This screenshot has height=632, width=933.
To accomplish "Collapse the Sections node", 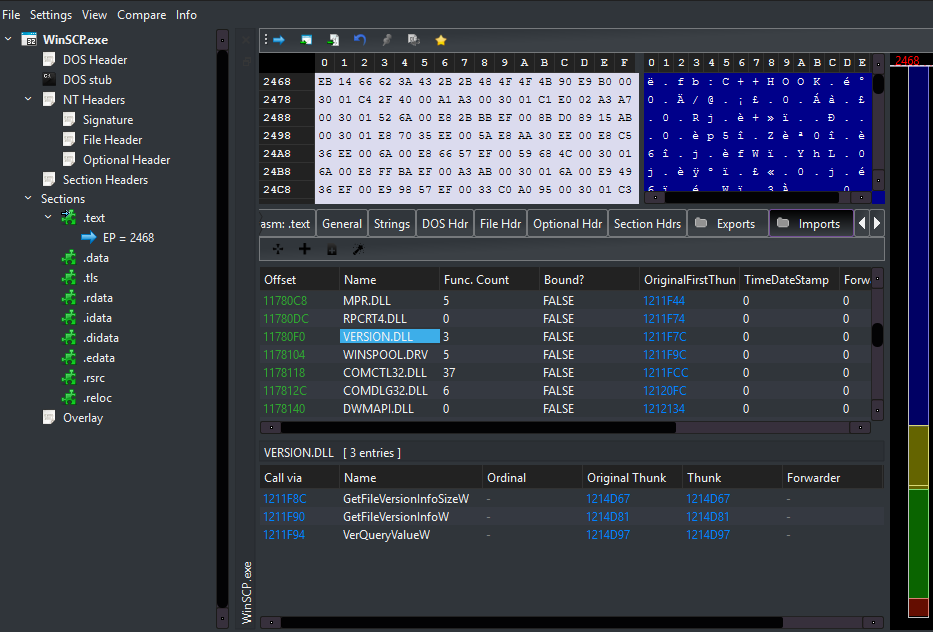I will [28, 198].
